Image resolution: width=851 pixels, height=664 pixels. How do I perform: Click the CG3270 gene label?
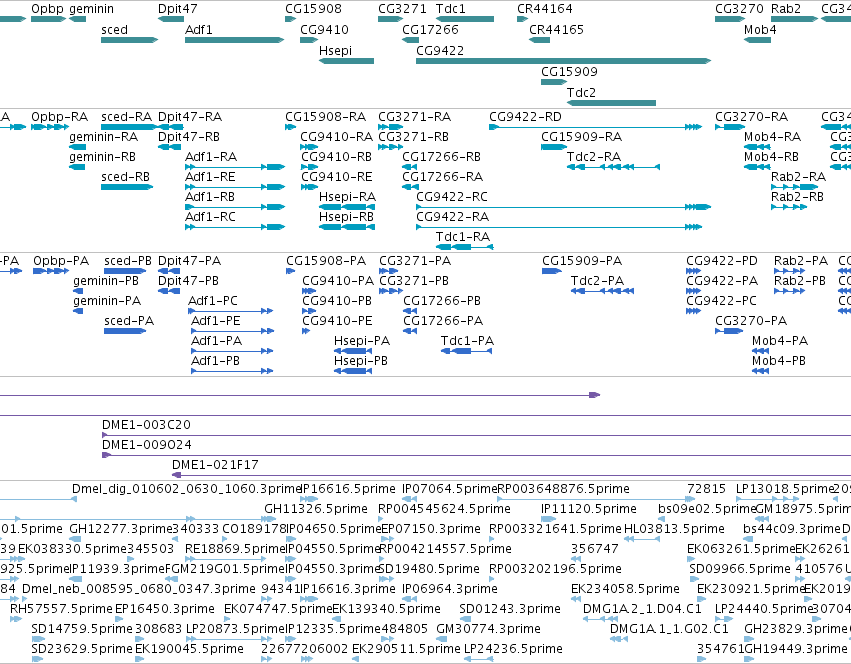739,9
